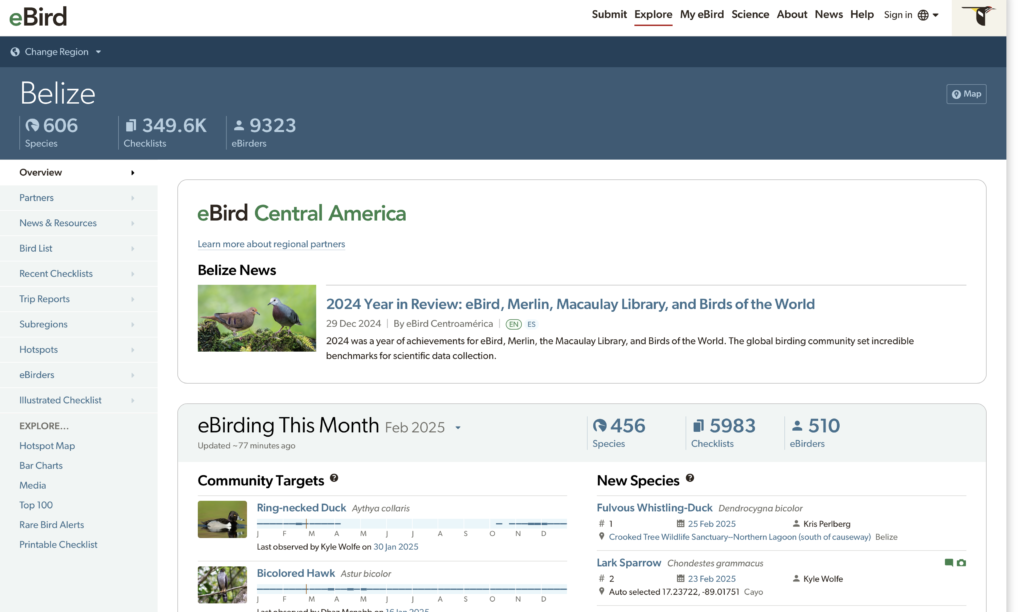Click the person icon next to 510

point(797,426)
